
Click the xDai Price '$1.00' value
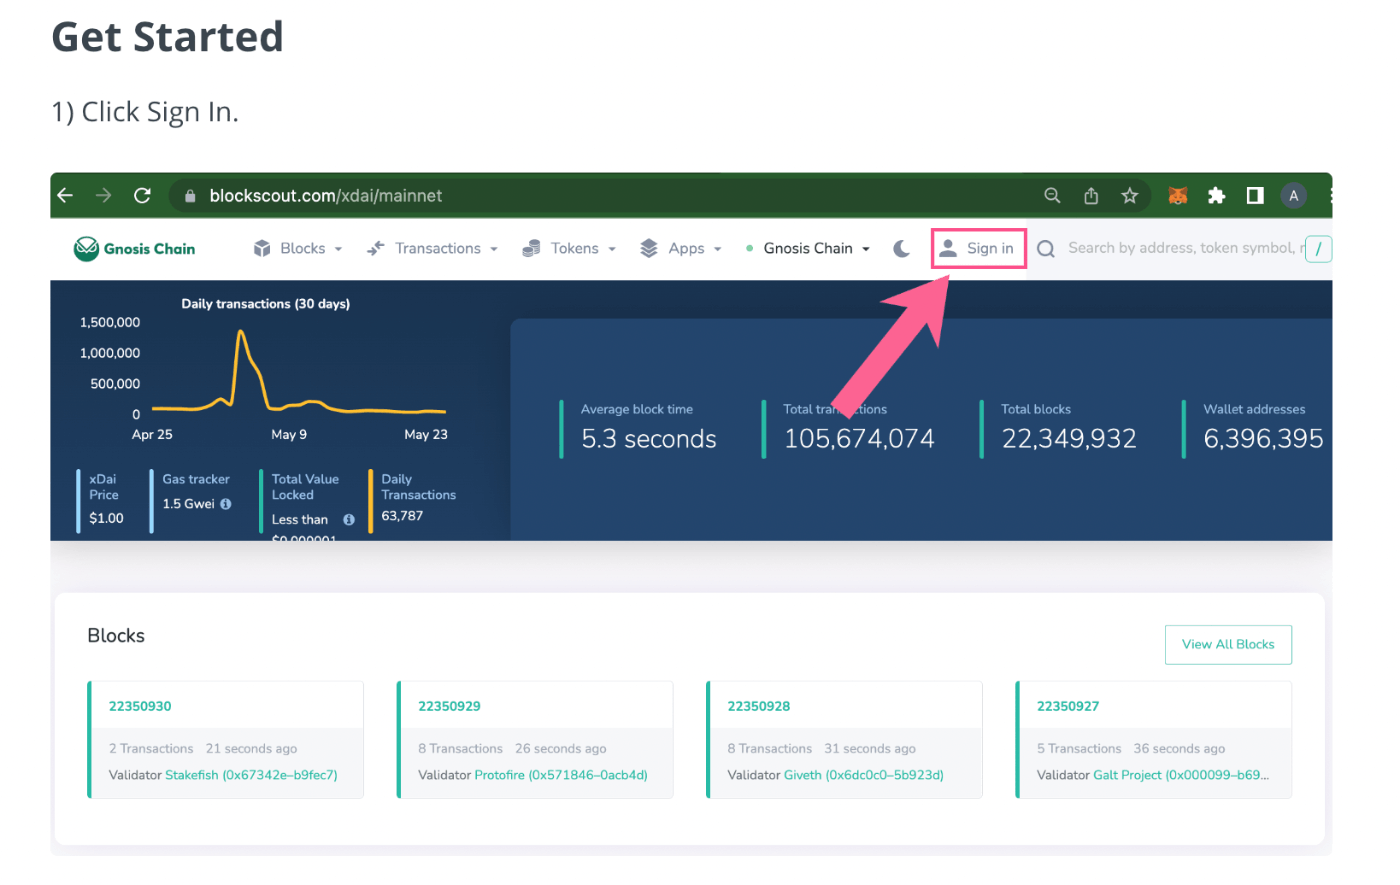[x=106, y=519]
